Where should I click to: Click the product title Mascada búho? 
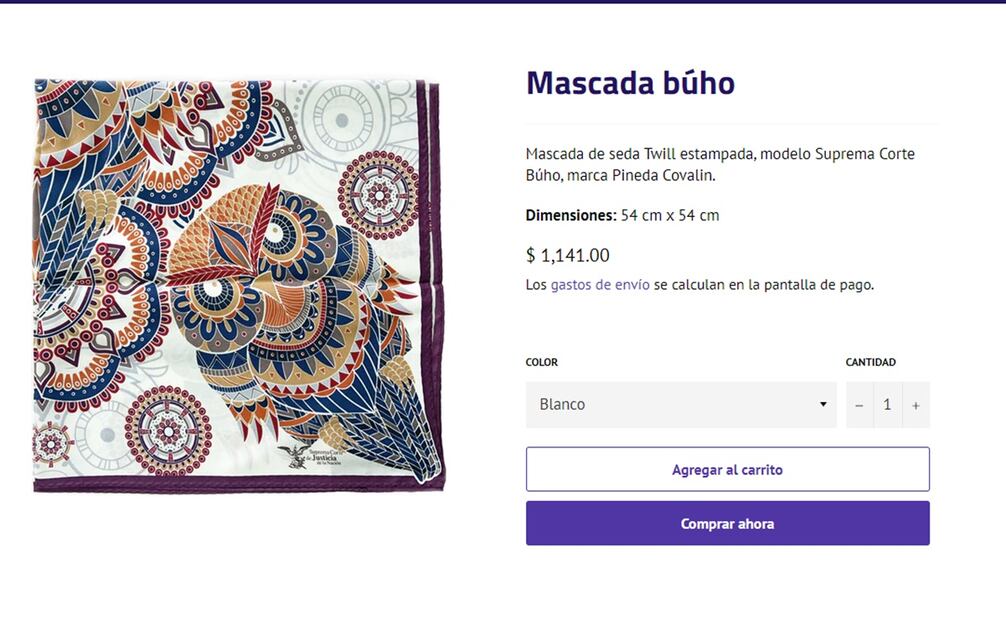[630, 83]
